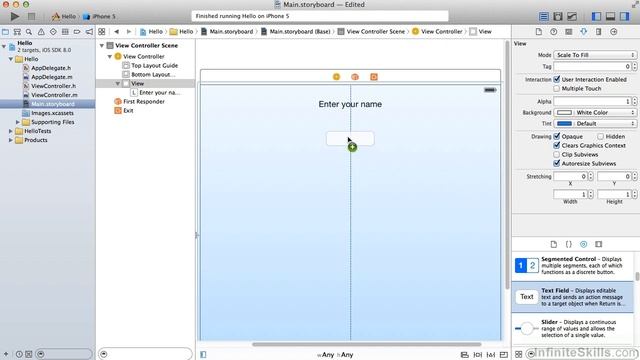Show the File Template library
The image size is (640, 360).
(553, 244)
